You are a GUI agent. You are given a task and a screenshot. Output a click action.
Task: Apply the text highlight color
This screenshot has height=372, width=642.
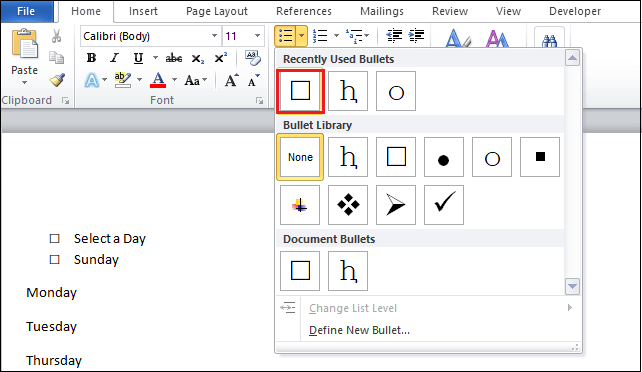click(122, 80)
